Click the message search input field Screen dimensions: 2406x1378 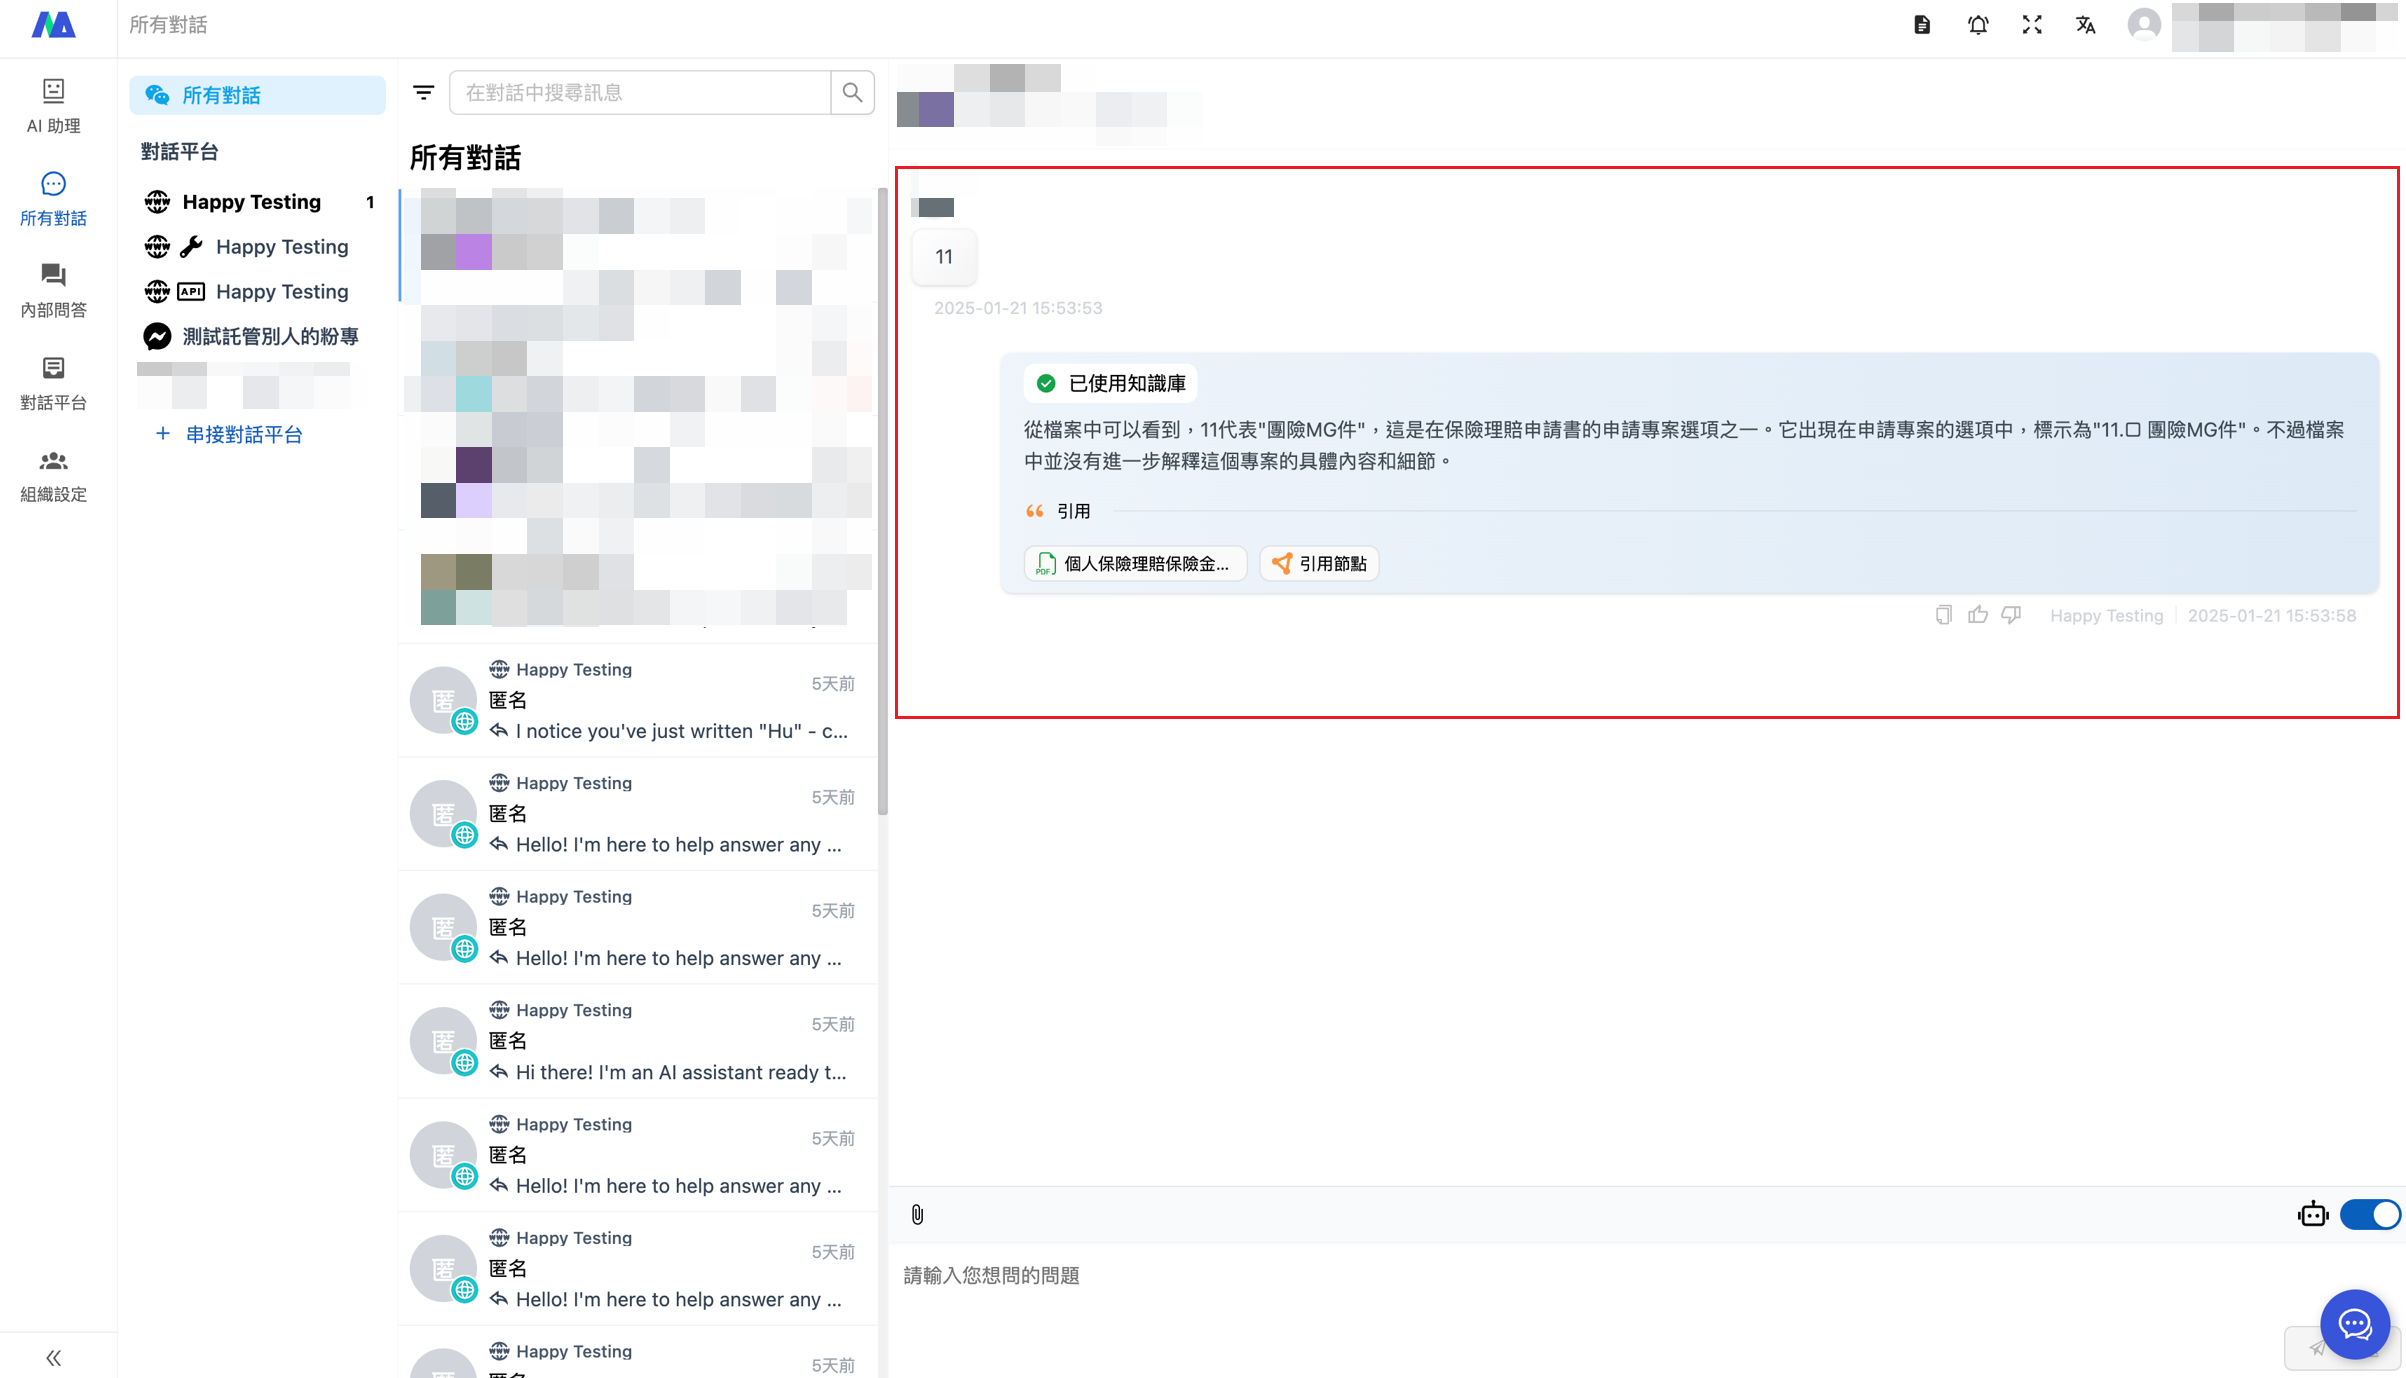pos(640,92)
